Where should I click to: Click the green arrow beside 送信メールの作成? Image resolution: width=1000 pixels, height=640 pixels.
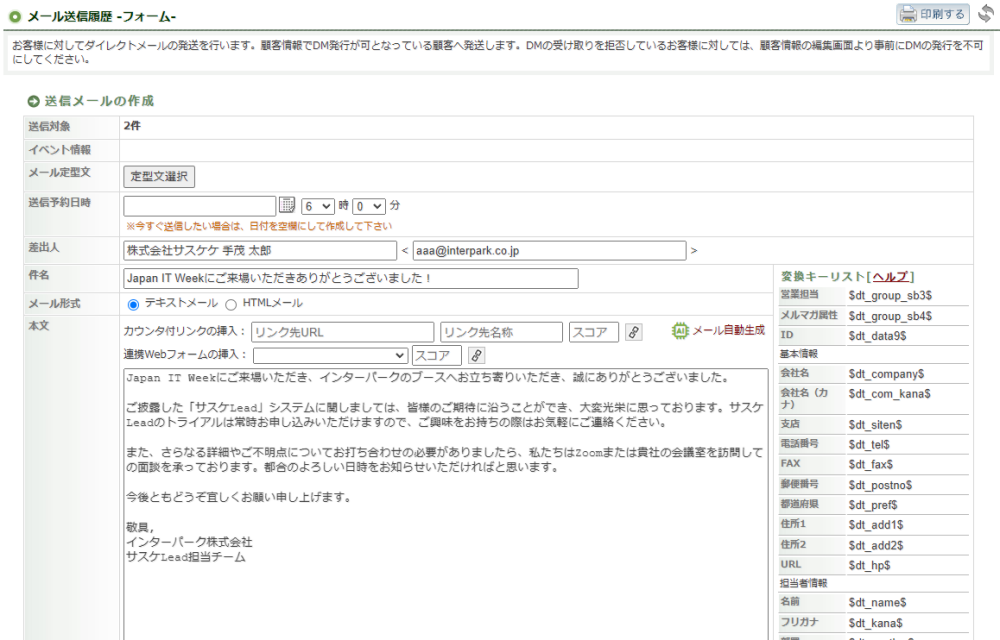click(34, 101)
